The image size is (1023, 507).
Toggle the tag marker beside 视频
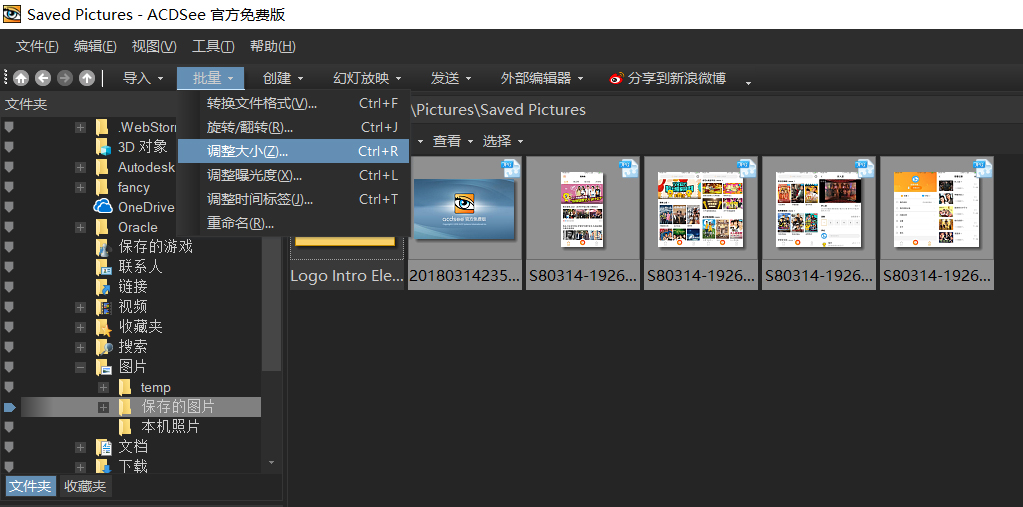(x=9, y=307)
